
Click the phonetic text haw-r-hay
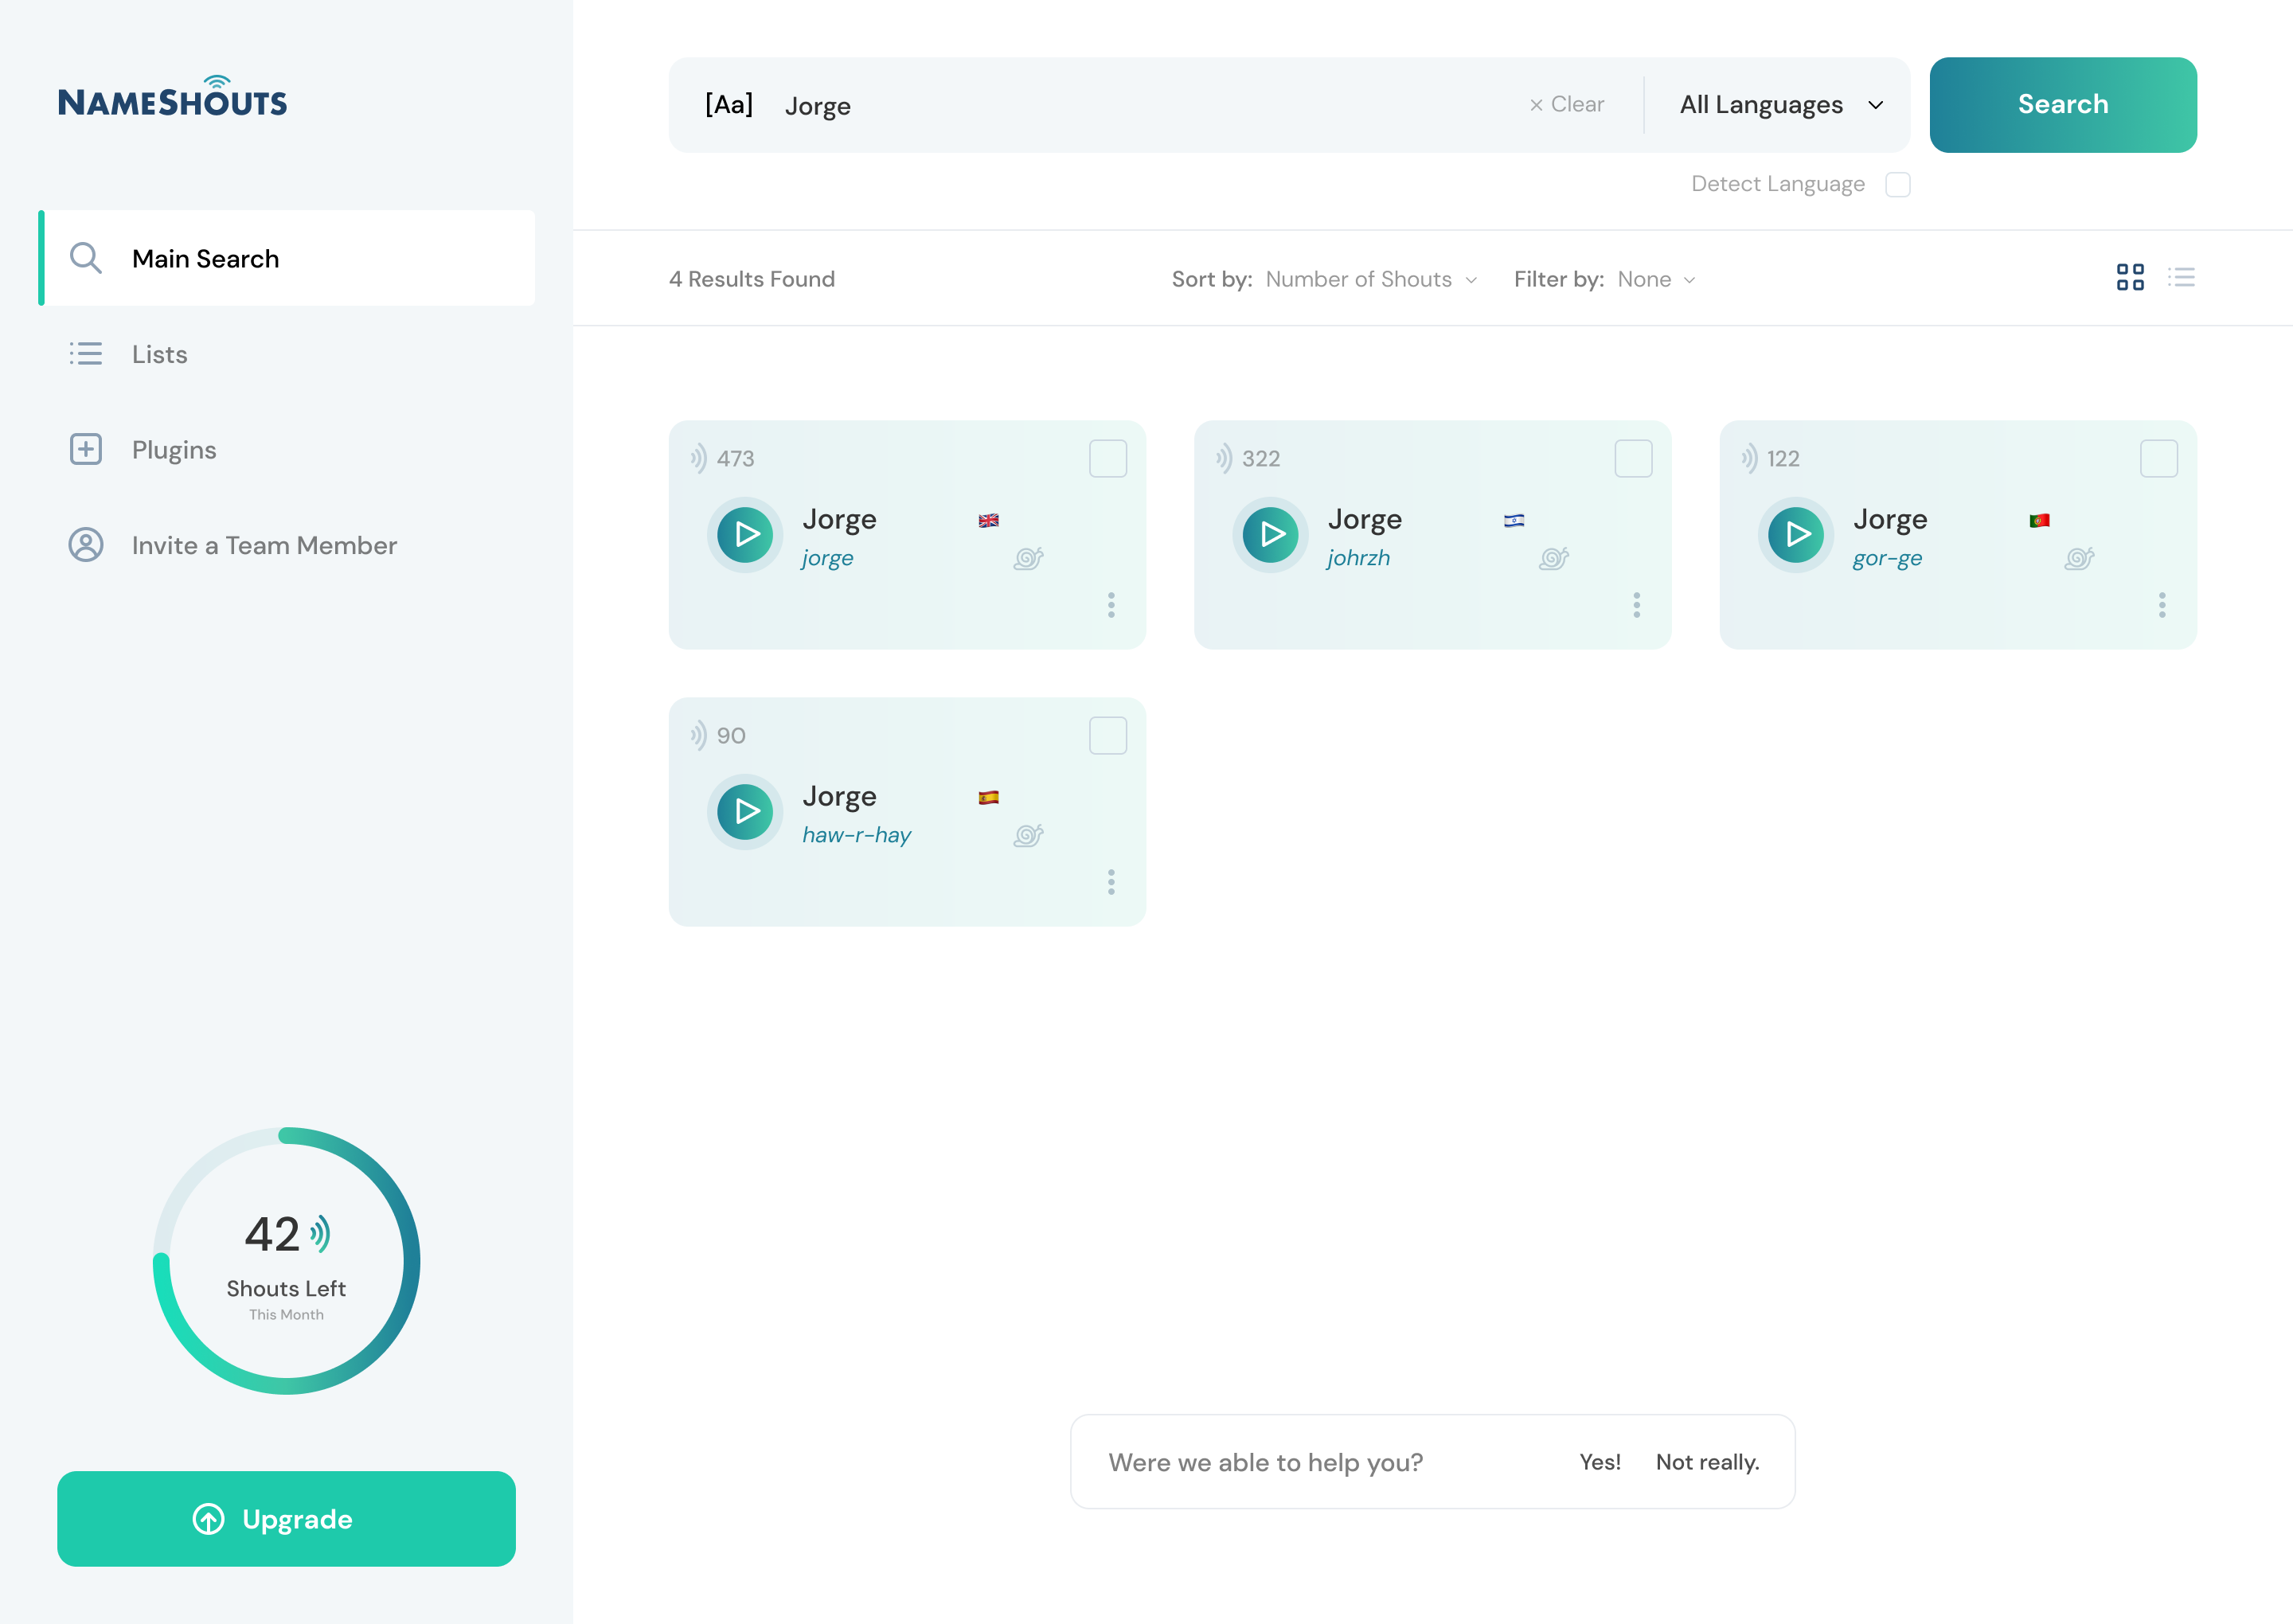pyautogui.click(x=856, y=834)
